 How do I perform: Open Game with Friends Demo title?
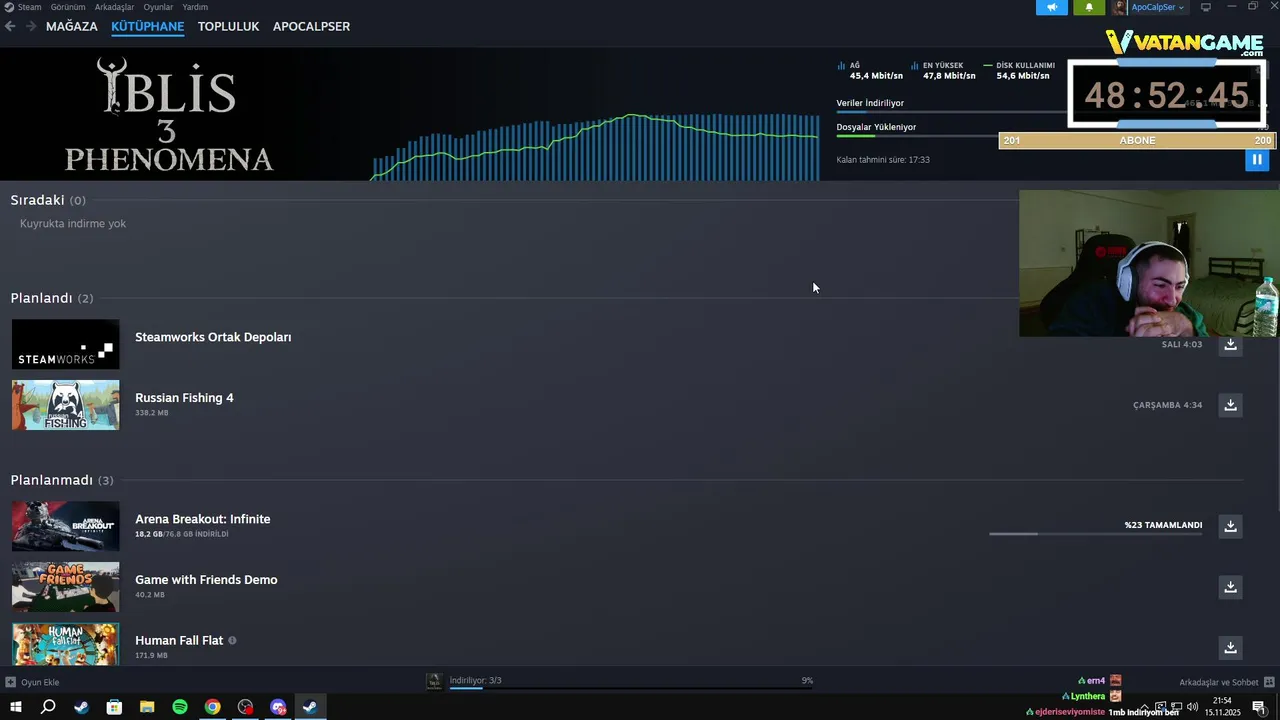[x=206, y=580]
